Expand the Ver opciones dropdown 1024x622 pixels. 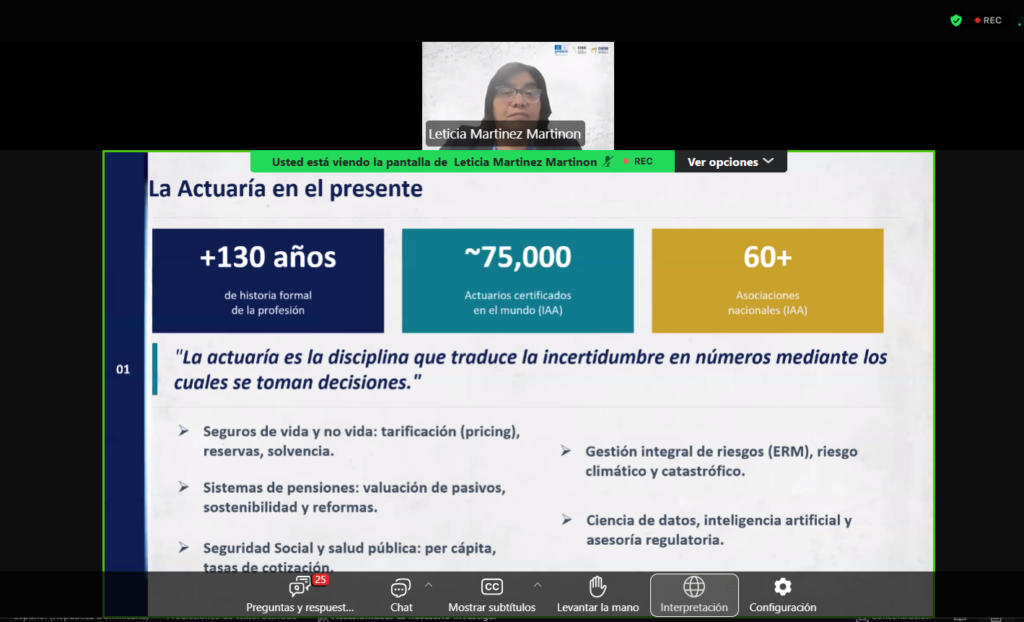[x=730, y=161]
